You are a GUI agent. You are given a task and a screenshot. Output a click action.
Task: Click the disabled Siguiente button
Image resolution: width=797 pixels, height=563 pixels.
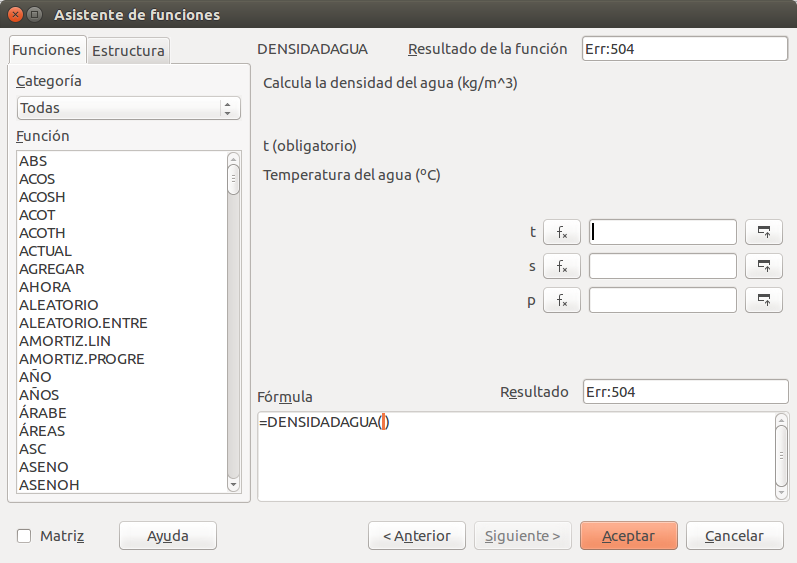[523, 536]
